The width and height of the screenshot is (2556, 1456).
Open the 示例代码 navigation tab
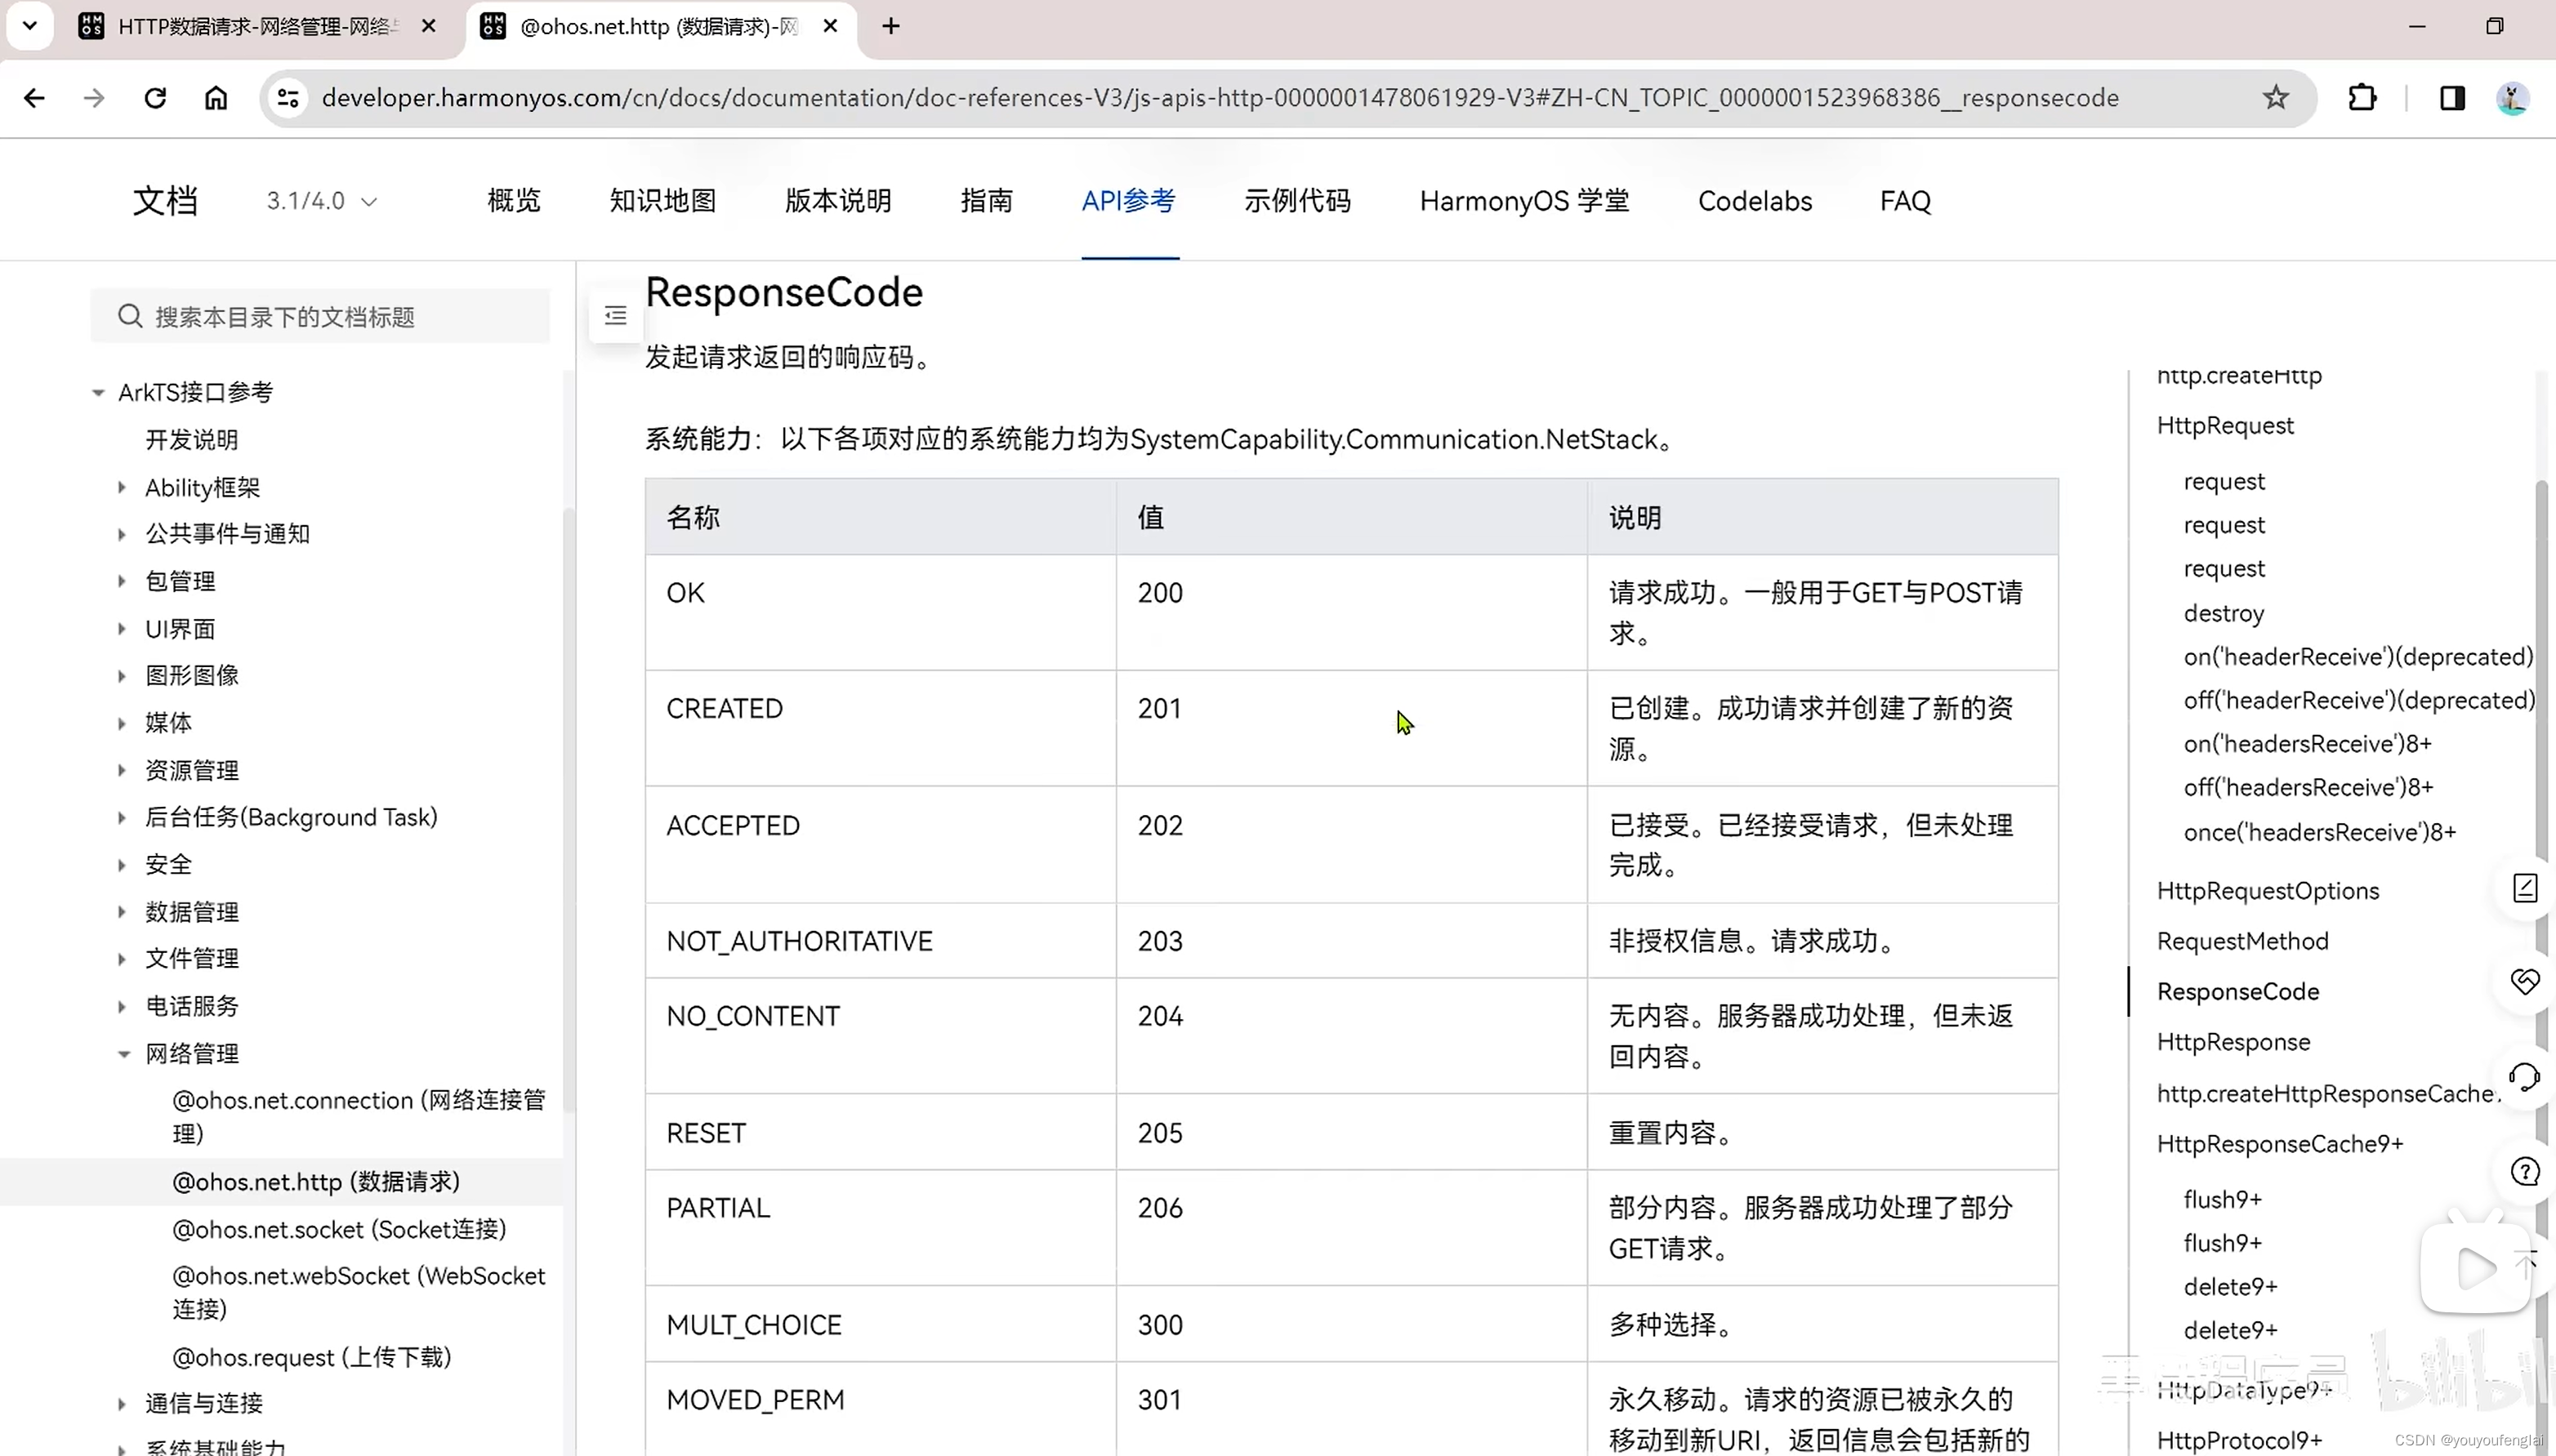pos(1298,201)
